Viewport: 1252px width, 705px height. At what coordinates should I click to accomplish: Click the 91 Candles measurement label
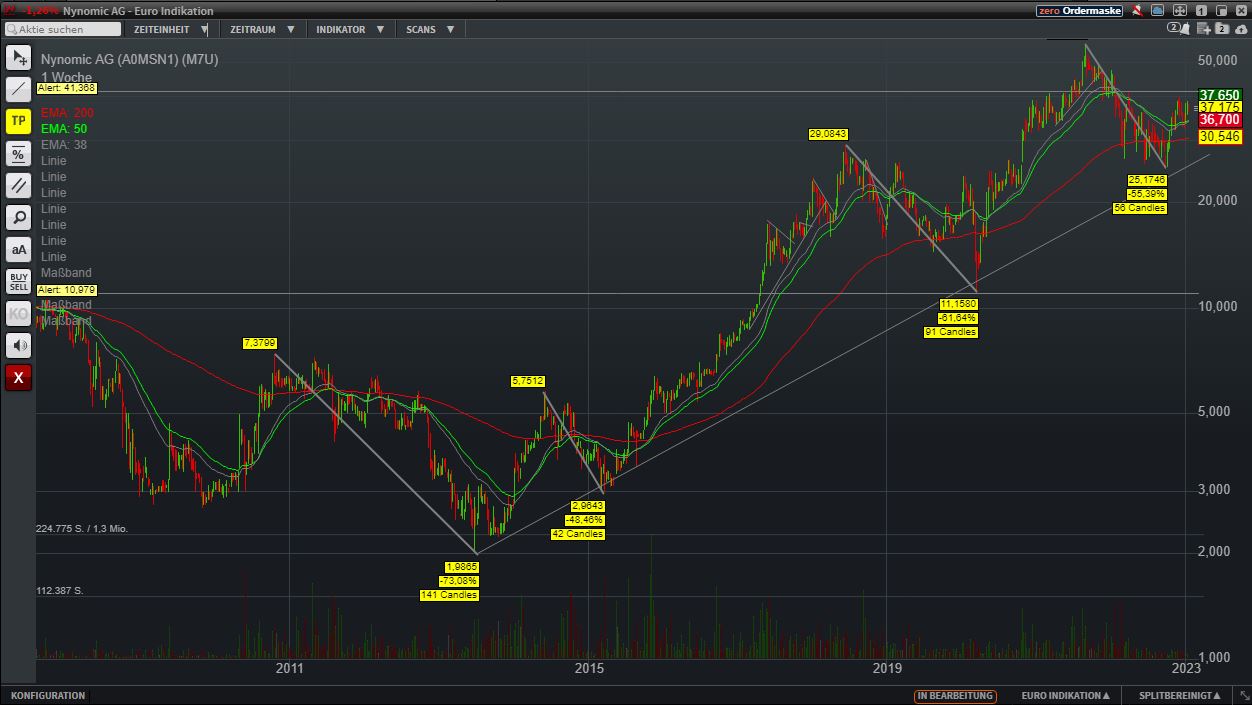coord(950,332)
